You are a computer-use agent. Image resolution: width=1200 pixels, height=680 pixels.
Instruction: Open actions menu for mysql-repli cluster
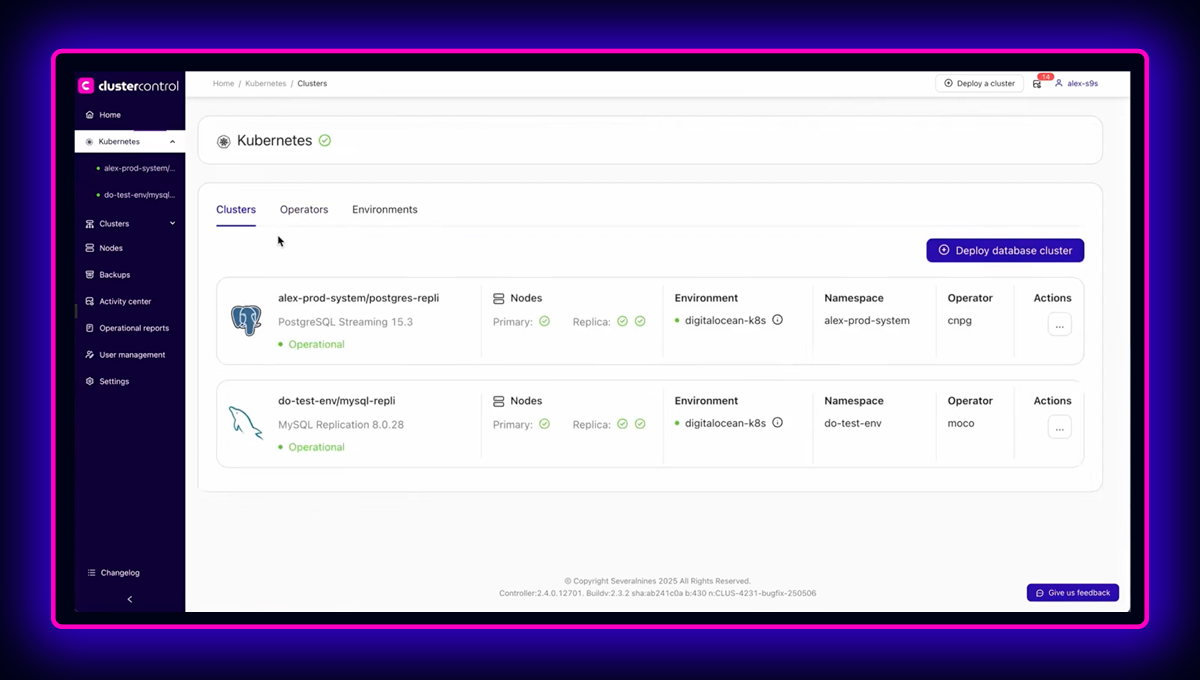click(x=1059, y=427)
